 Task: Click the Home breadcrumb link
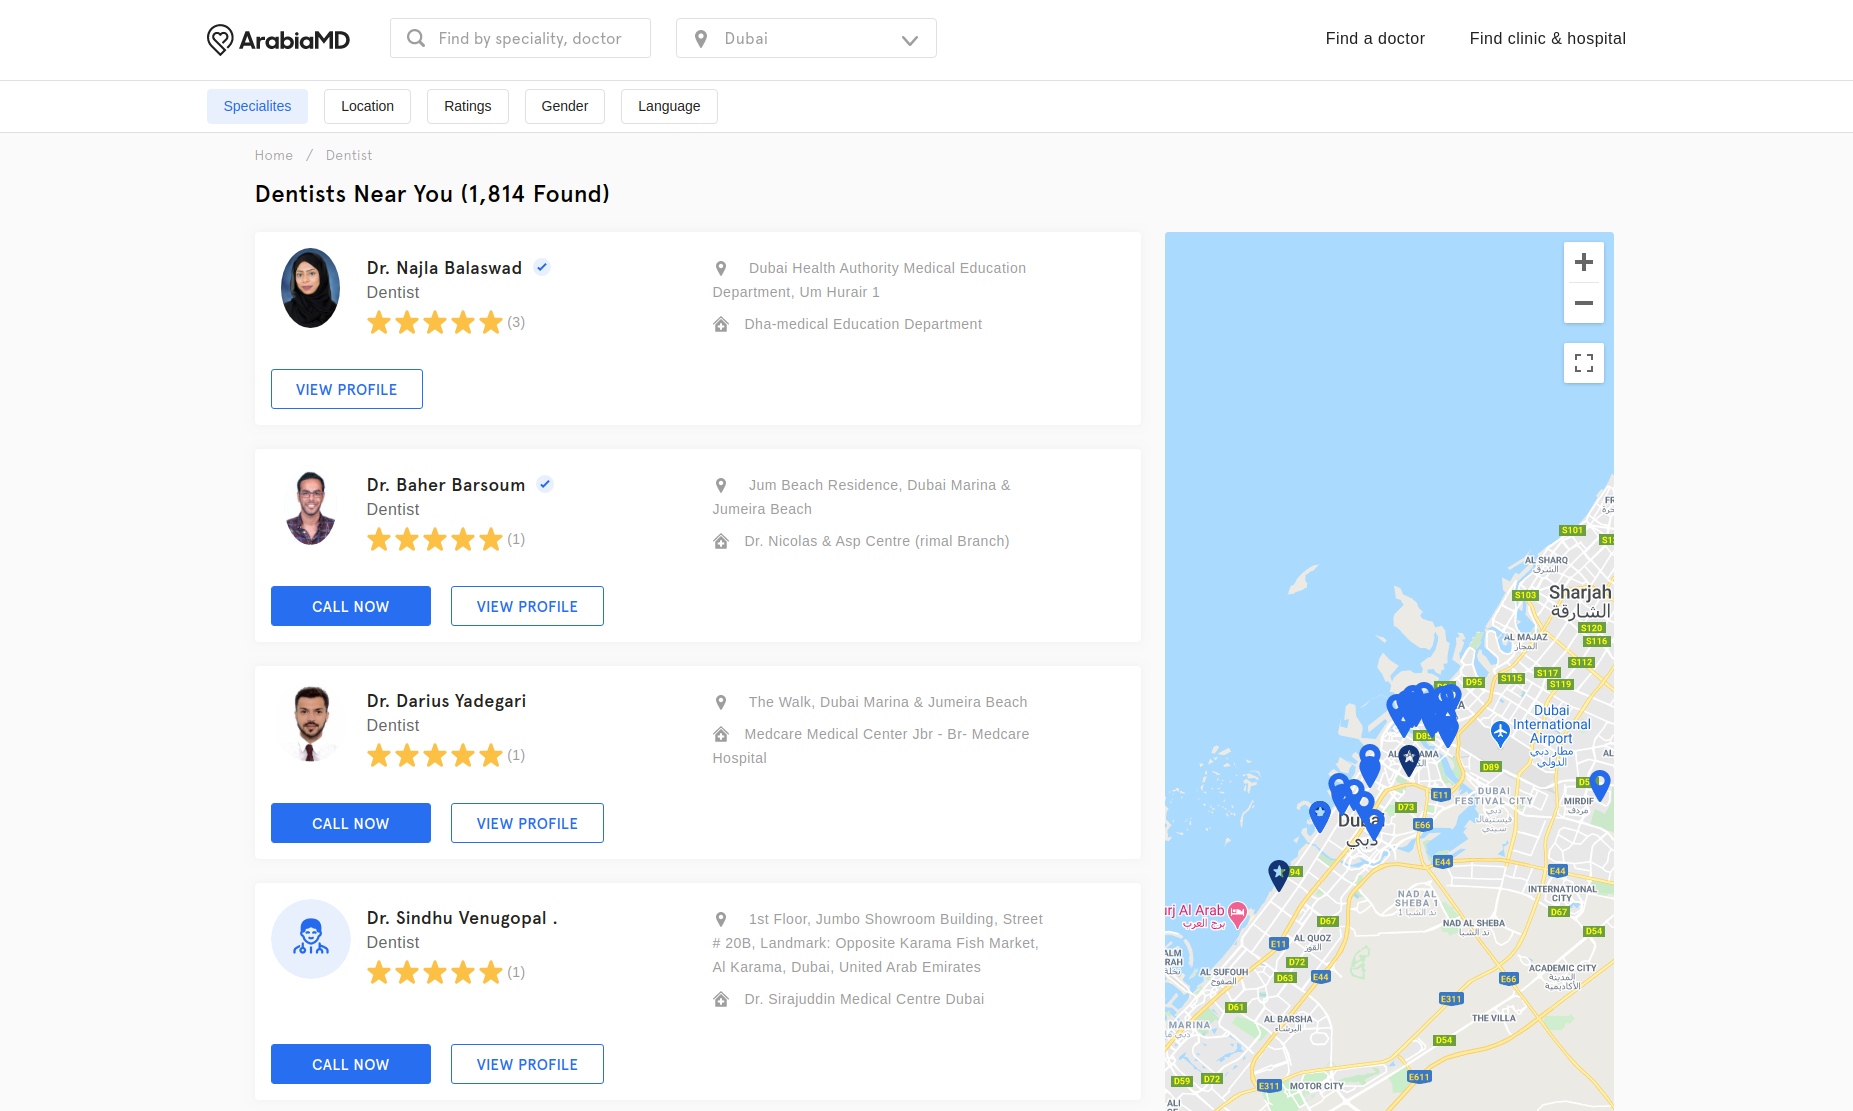[273, 155]
